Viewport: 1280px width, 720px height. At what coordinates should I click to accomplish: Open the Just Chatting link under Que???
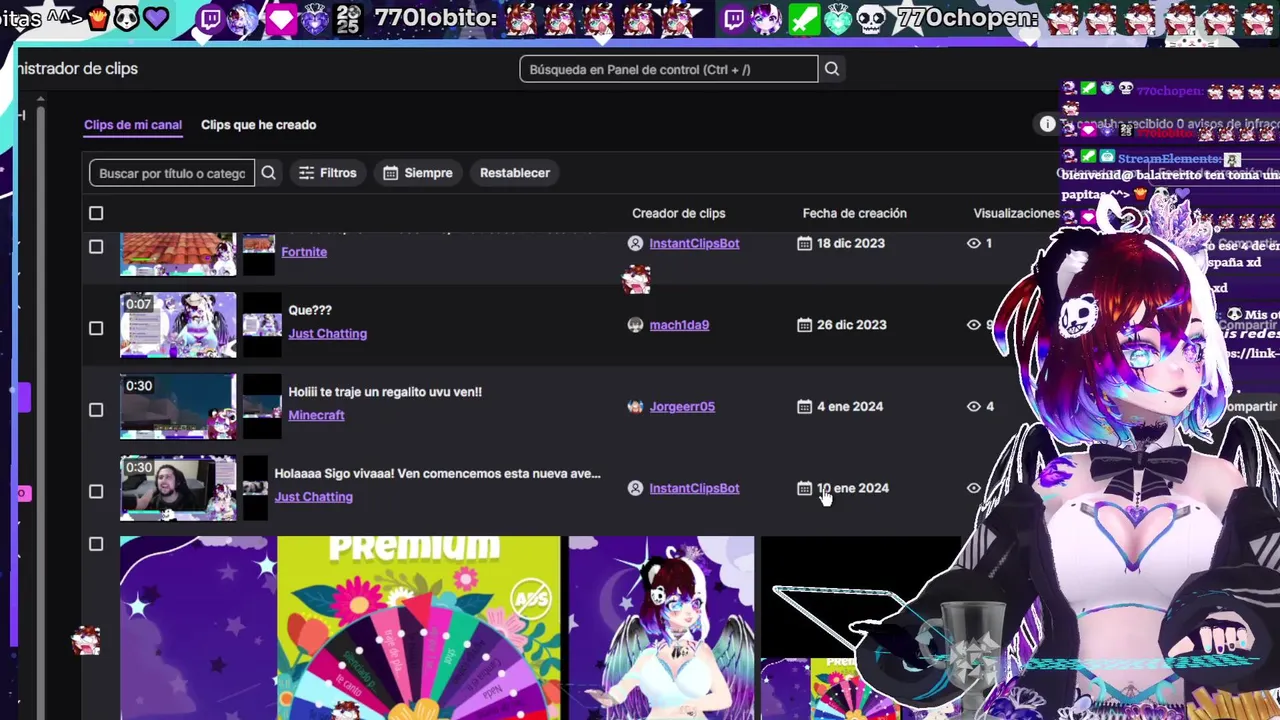coord(327,333)
